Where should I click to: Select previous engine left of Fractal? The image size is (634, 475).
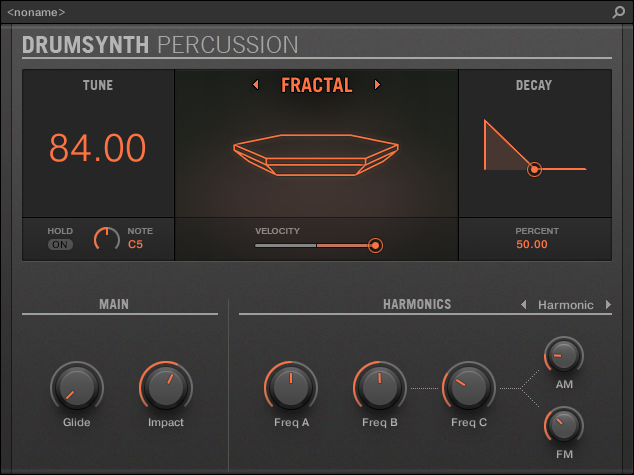click(255, 85)
